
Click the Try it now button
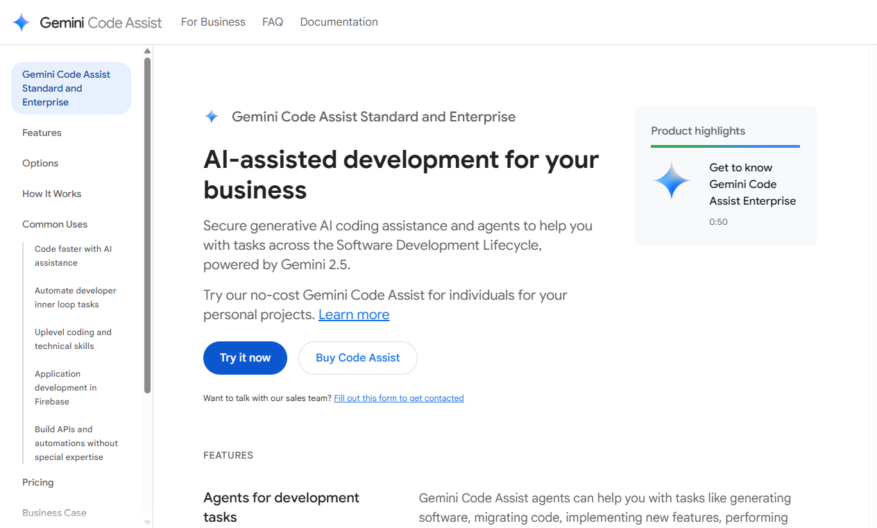245,358
